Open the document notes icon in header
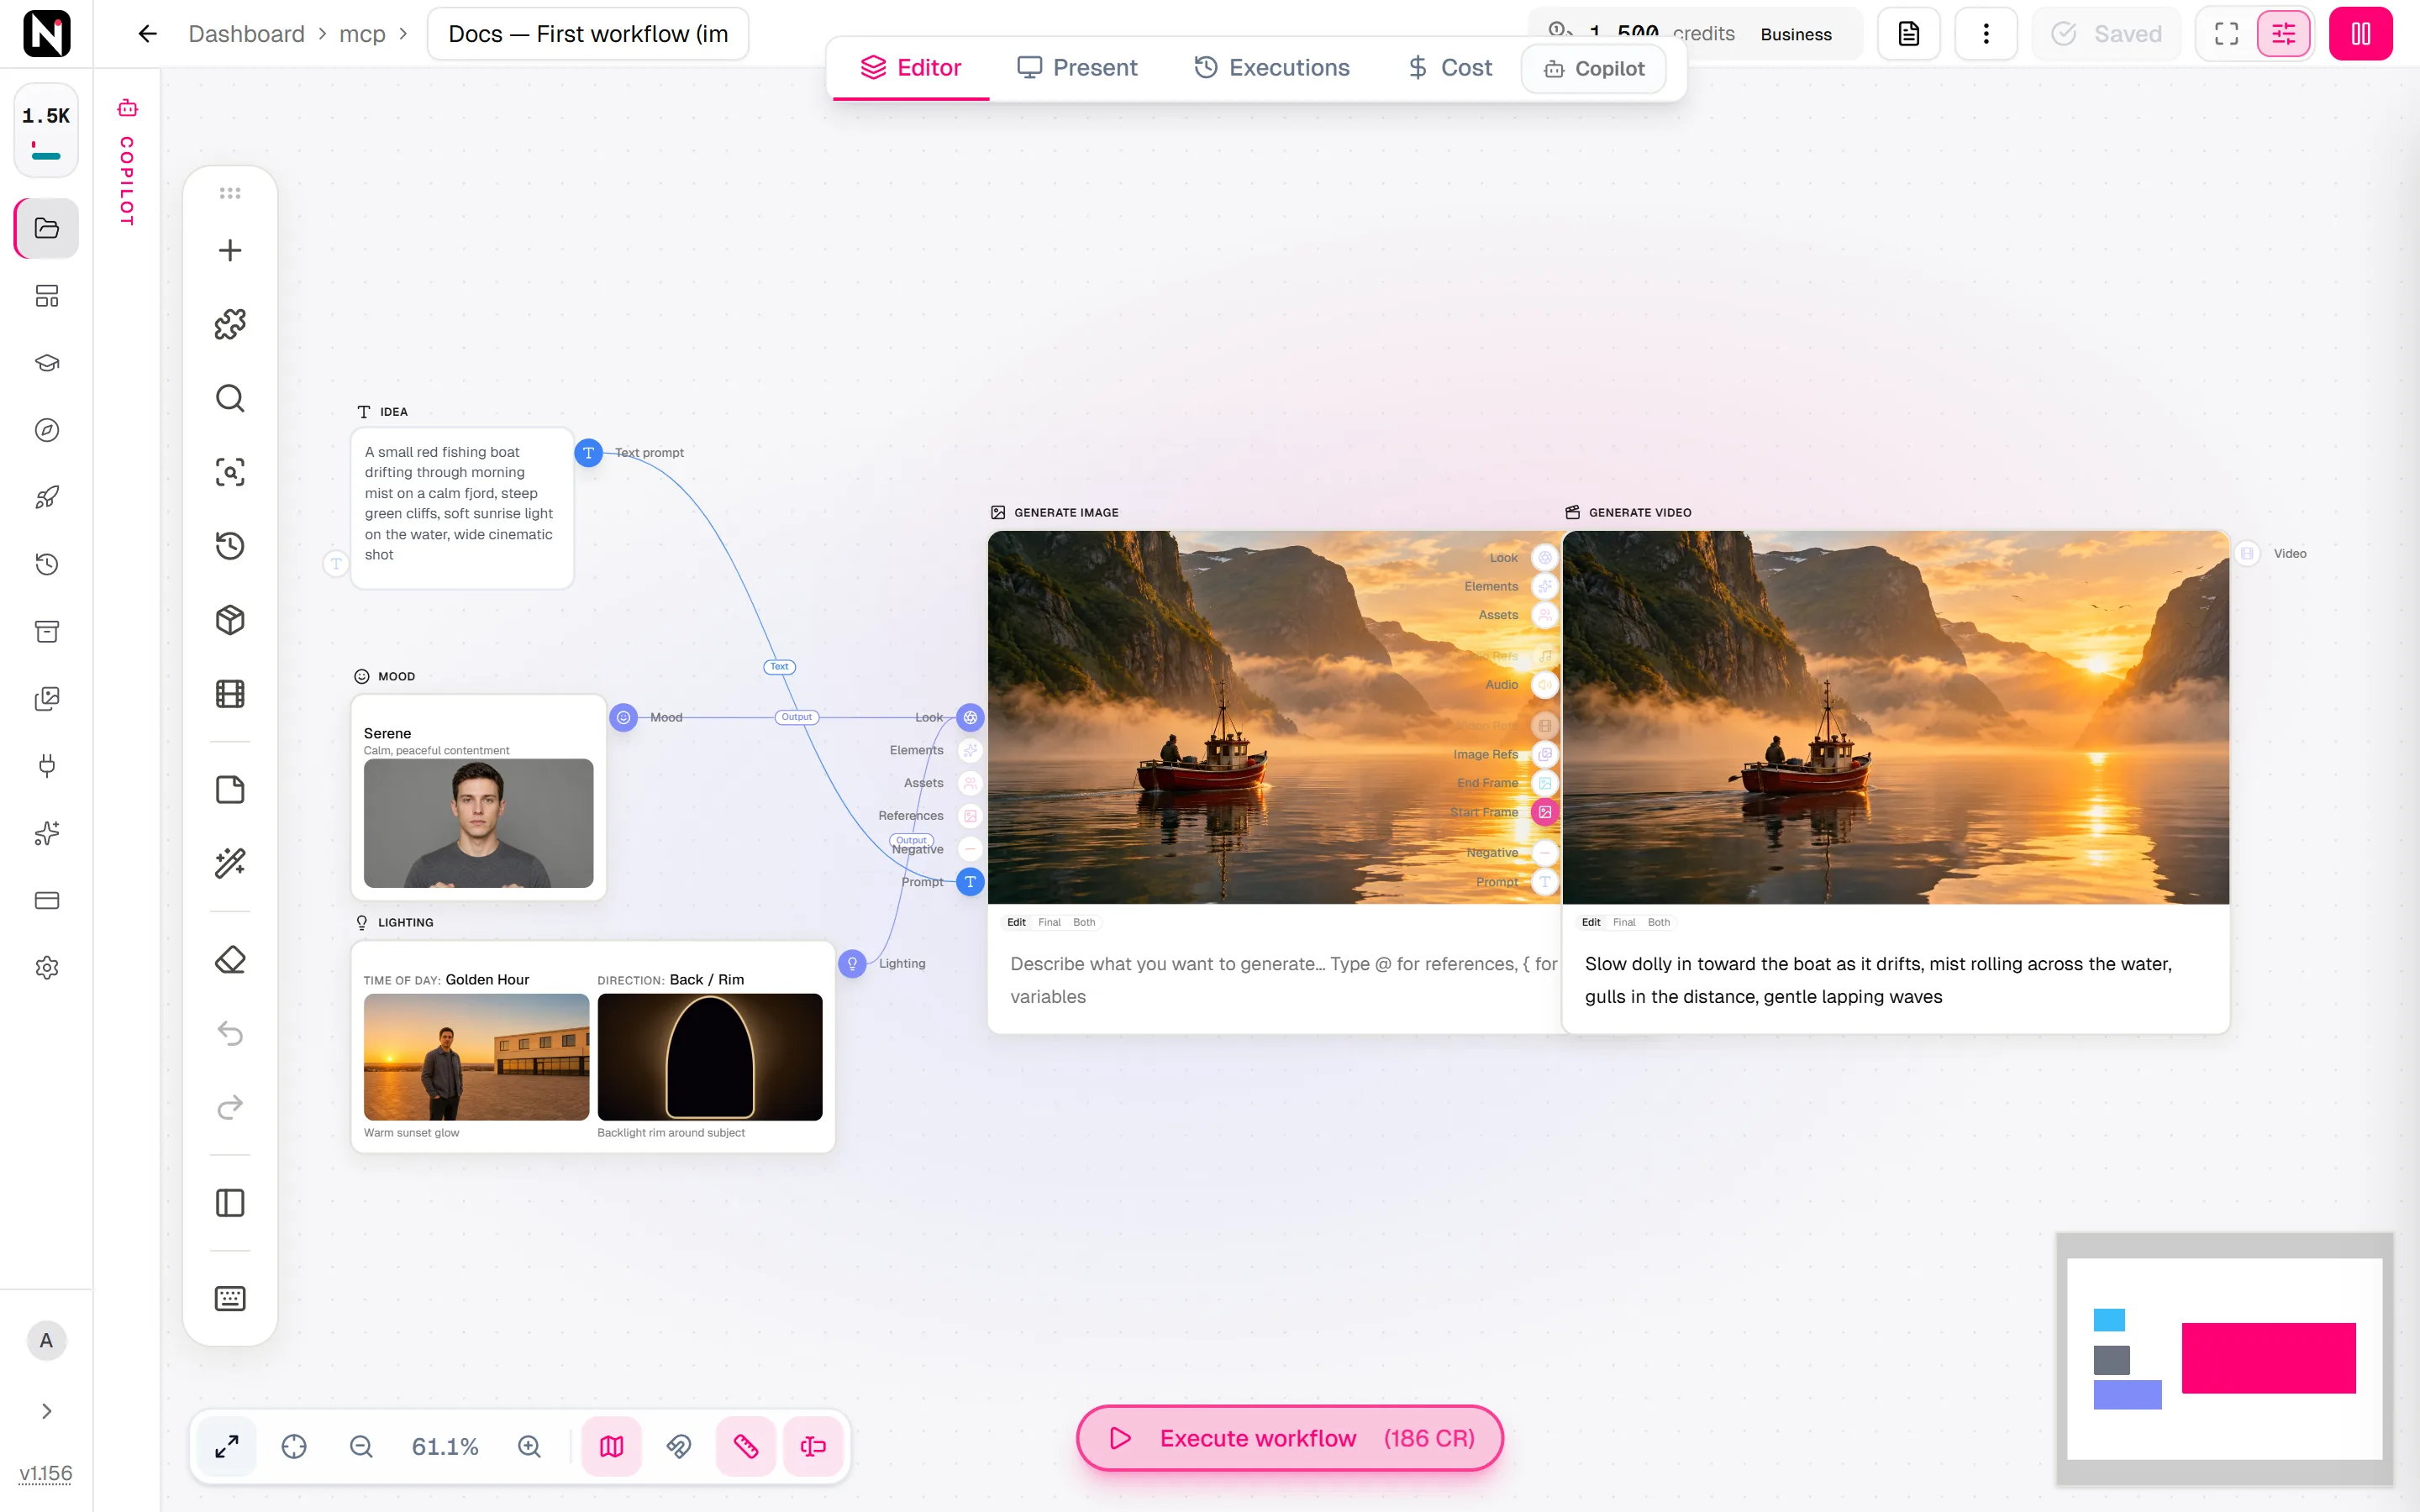2420x1512 pixels. tap(1908, 34)
